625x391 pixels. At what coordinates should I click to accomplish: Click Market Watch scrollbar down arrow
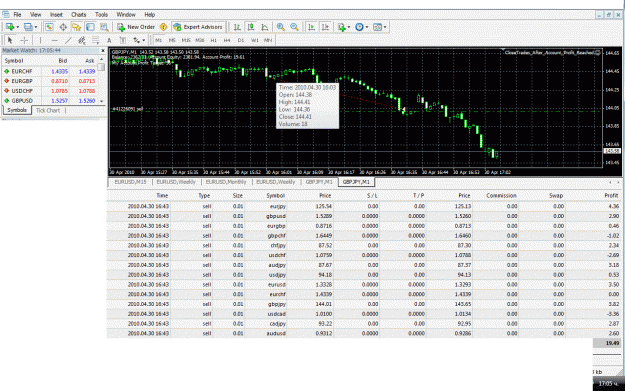pos(102,101)
